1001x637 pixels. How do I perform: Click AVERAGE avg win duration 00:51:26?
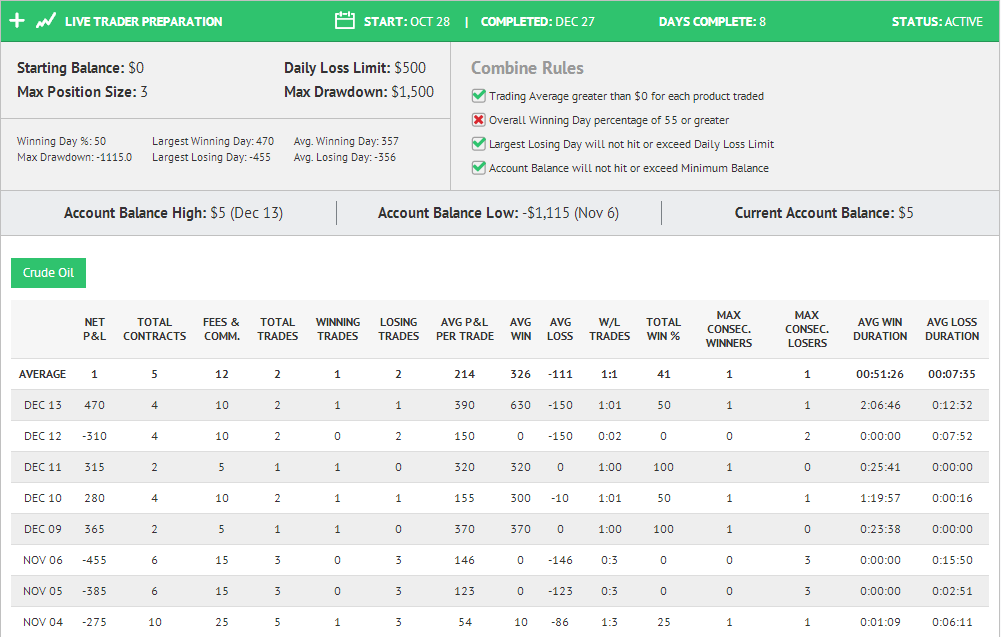[880, 374]
